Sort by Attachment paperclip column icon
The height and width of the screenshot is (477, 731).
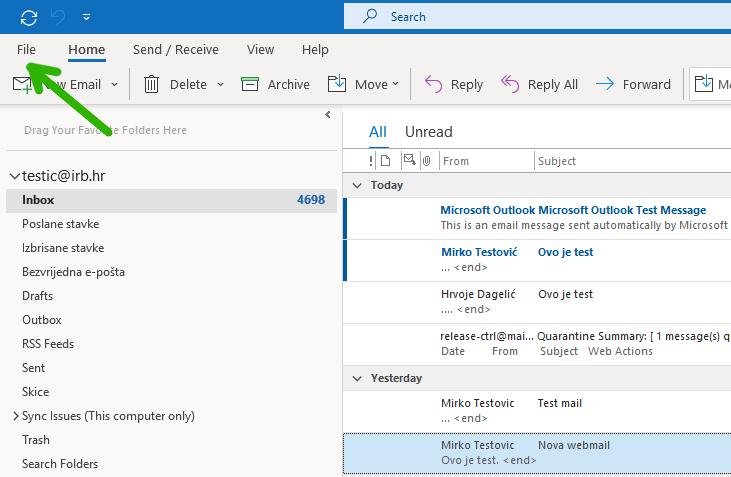coord(427,161)
